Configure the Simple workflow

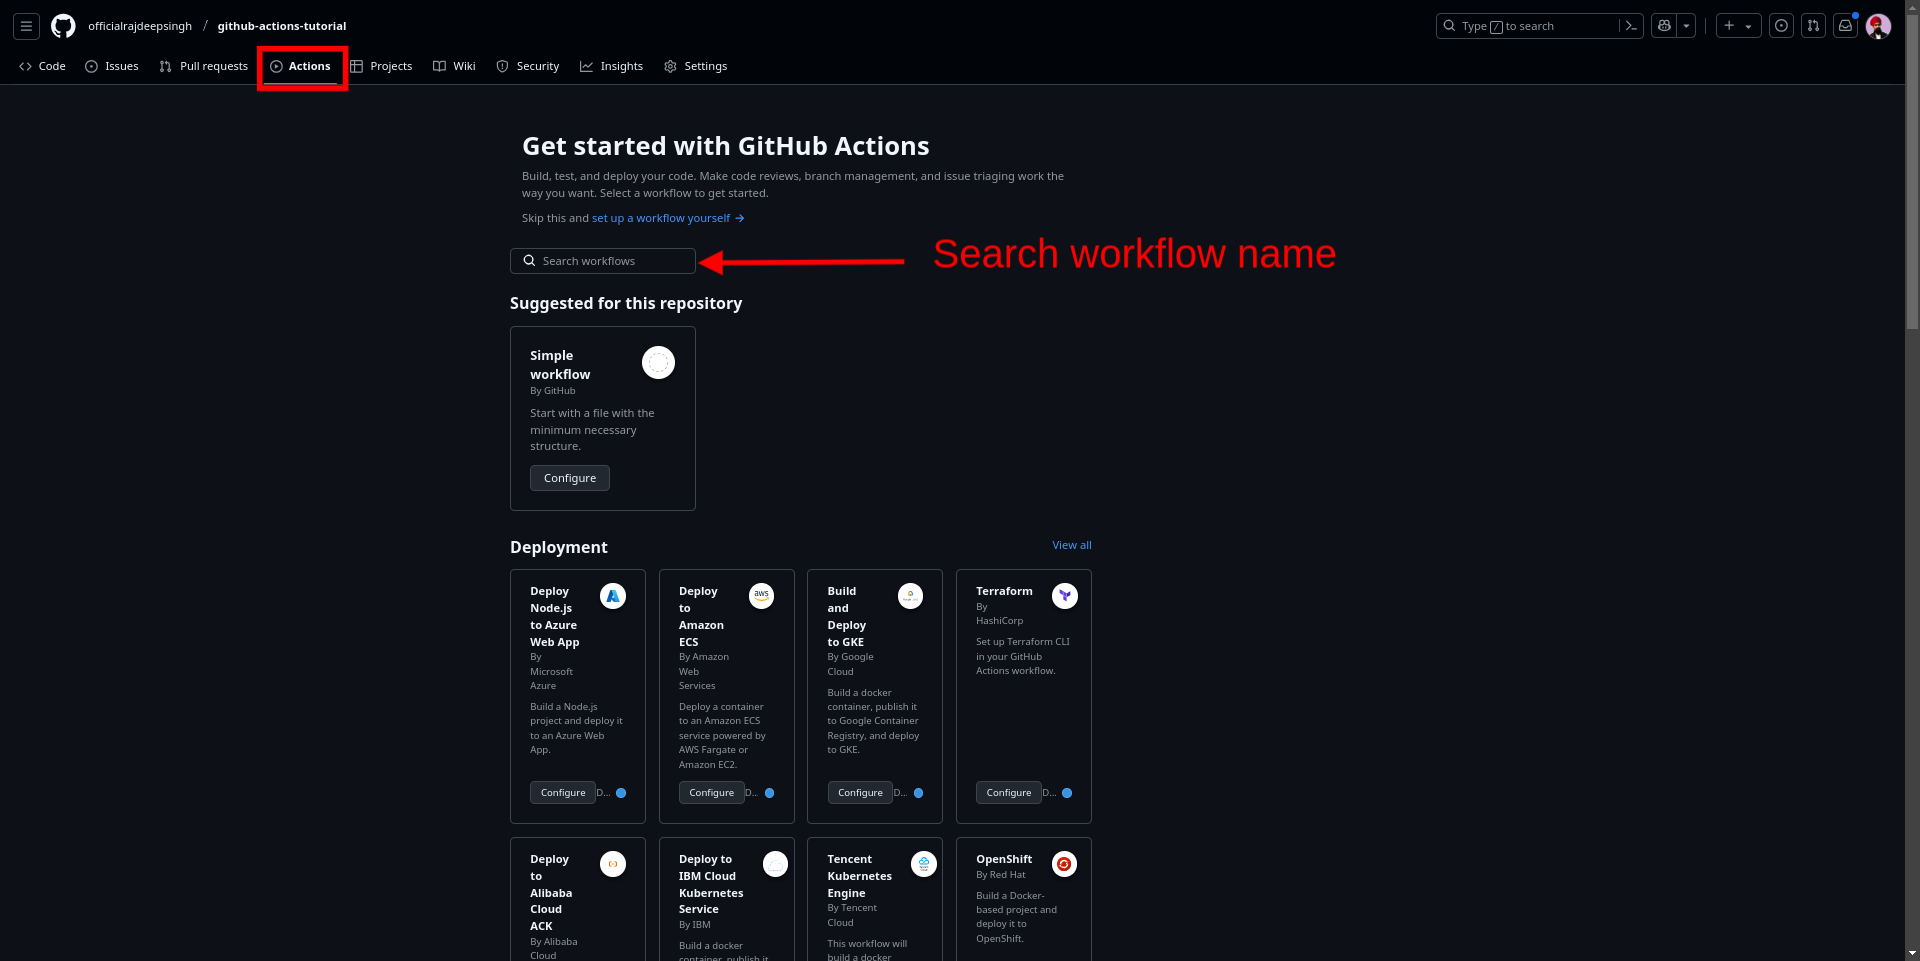click(570, 478)
